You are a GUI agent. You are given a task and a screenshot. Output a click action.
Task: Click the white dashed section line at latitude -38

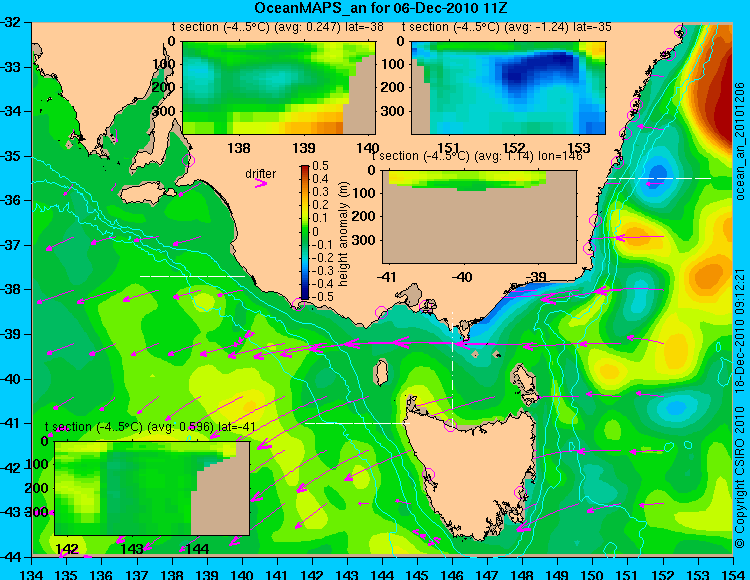coord(192,276)
